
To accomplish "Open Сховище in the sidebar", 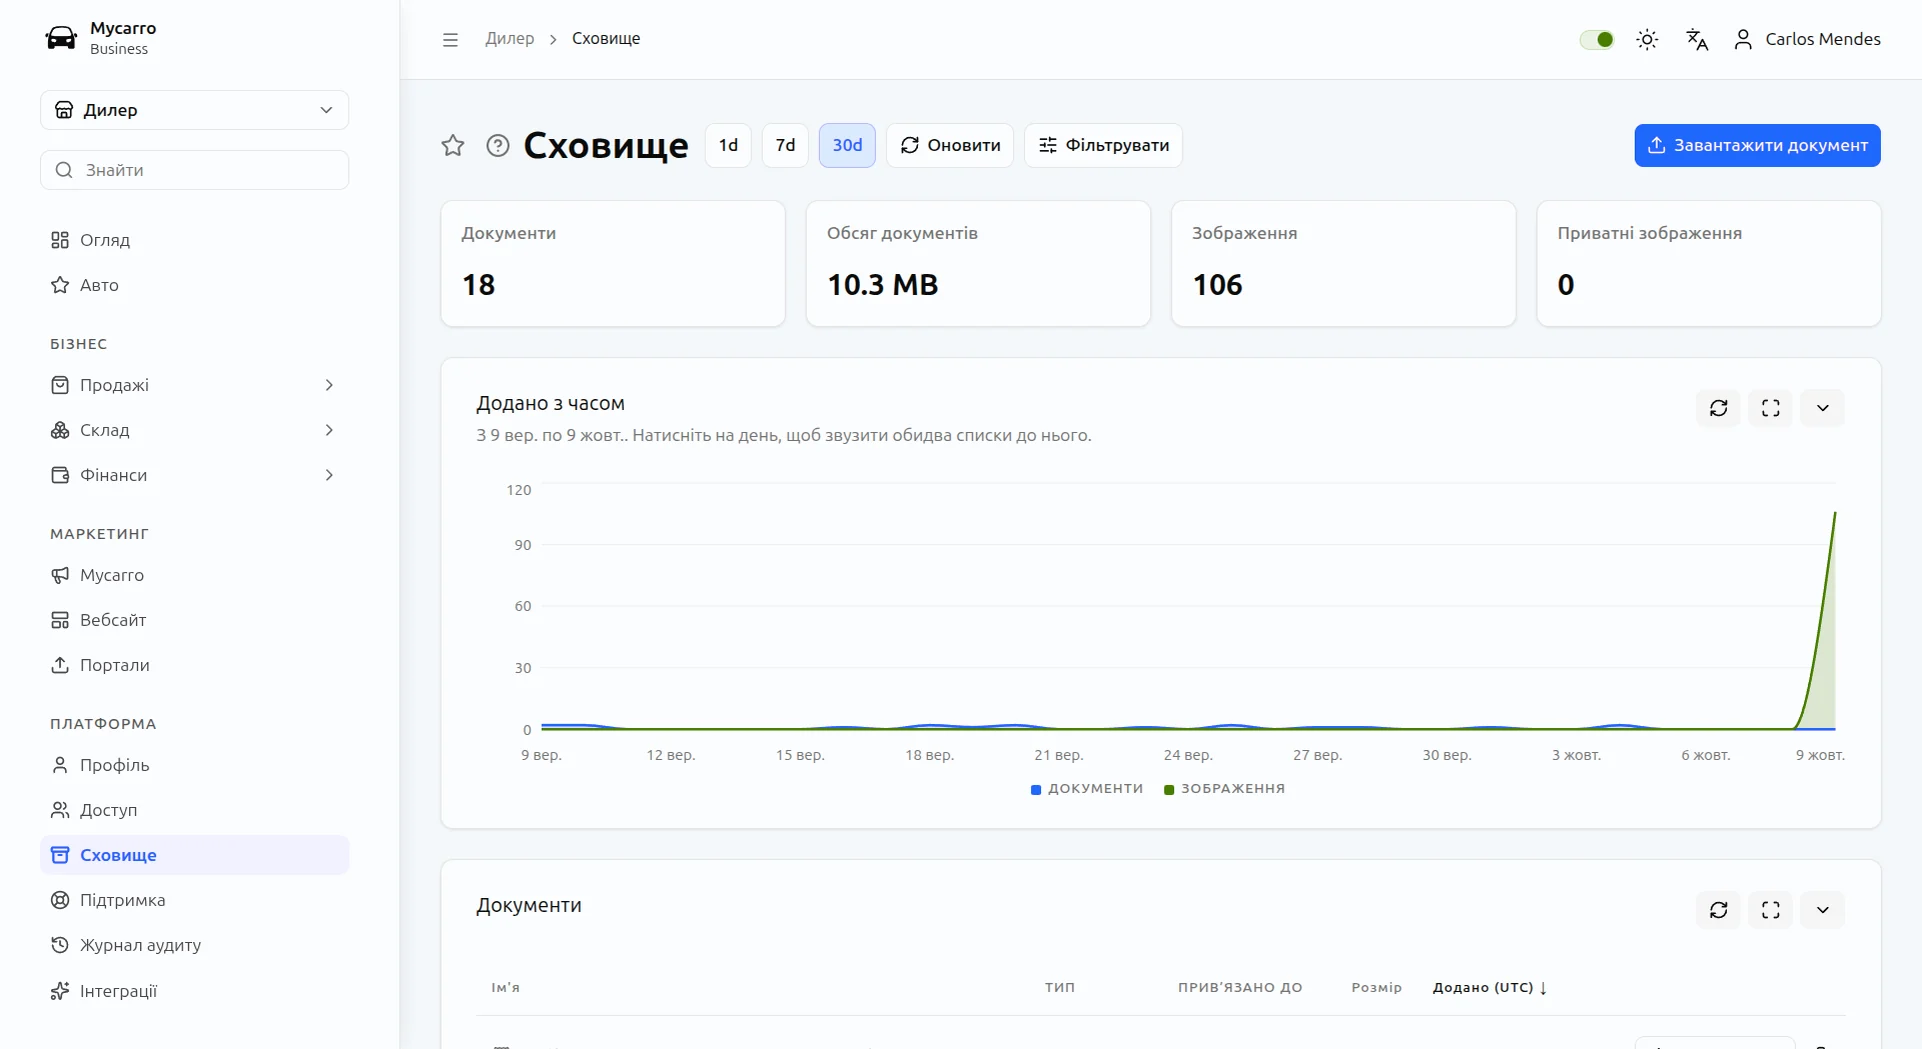I will pyautogui.click(x=195, y=855).
